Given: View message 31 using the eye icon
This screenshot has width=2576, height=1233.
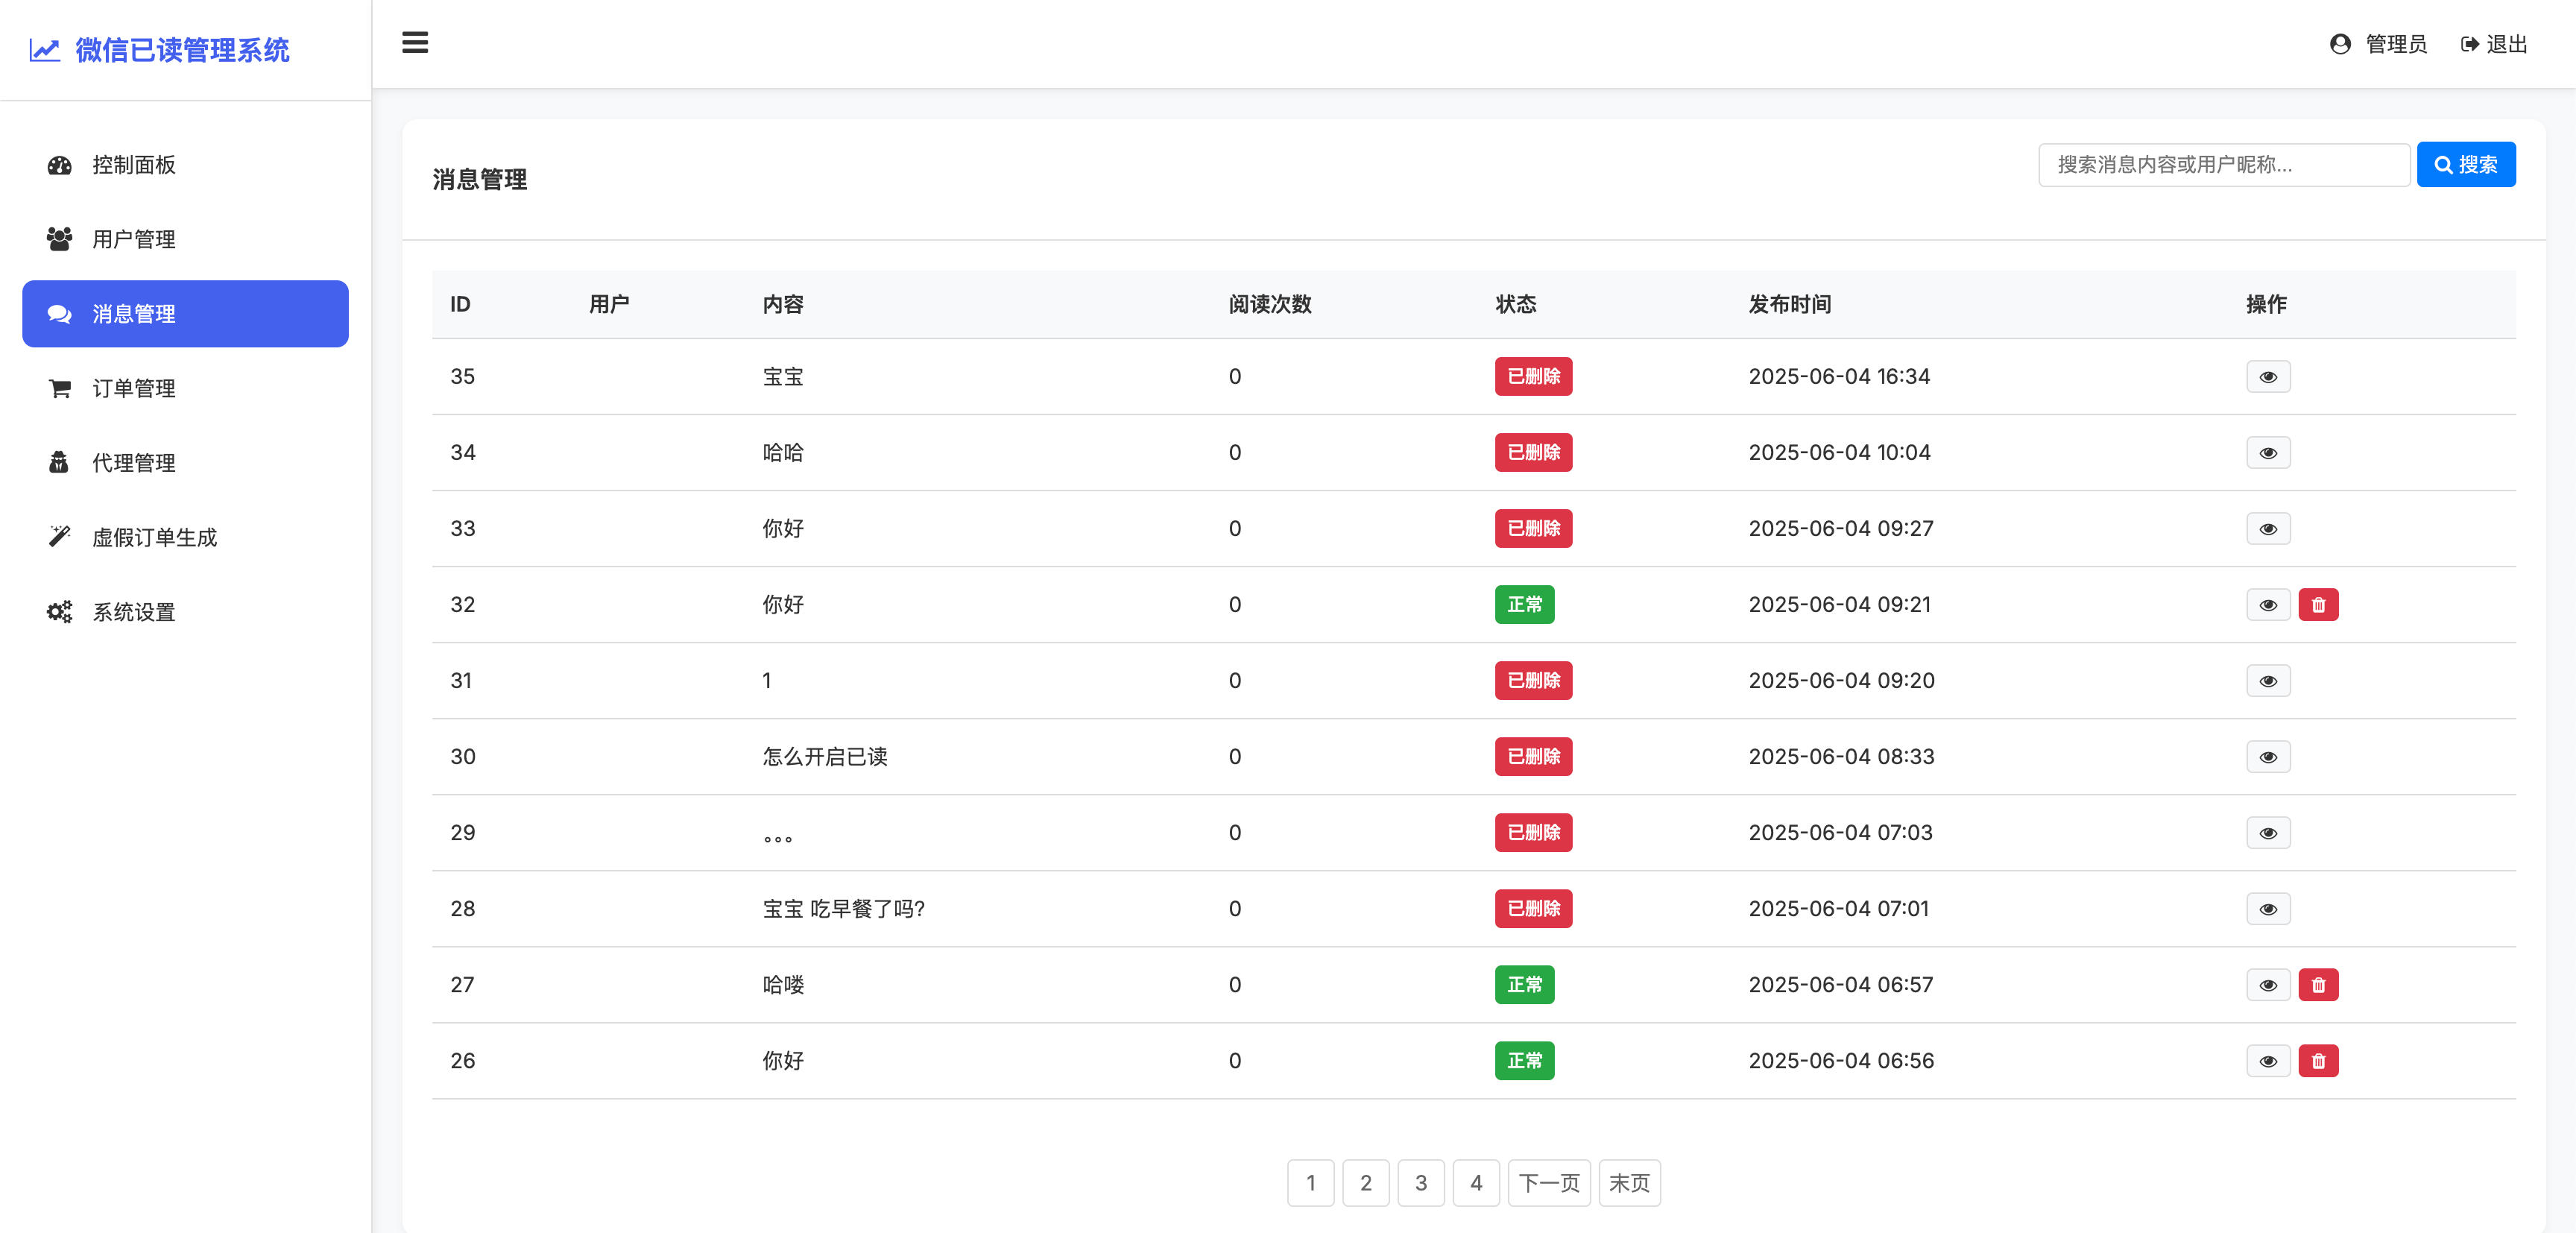Looking at the screenshot, I should pyautogui.click(x=2268, y=681).
